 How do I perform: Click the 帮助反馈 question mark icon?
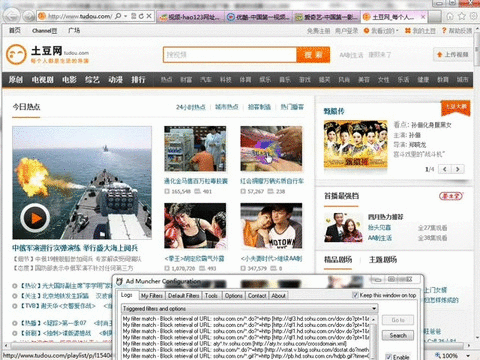(444, 30)
